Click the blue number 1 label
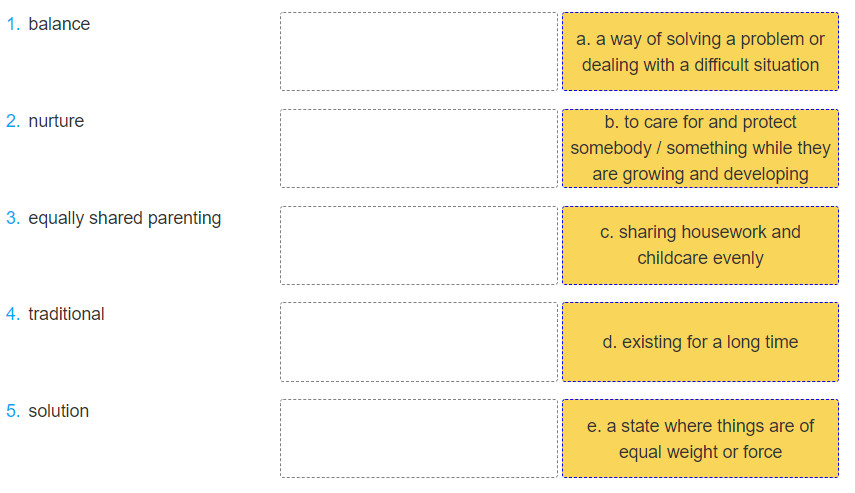This screenshot has width=855, height=493. (x=13, y=24)
